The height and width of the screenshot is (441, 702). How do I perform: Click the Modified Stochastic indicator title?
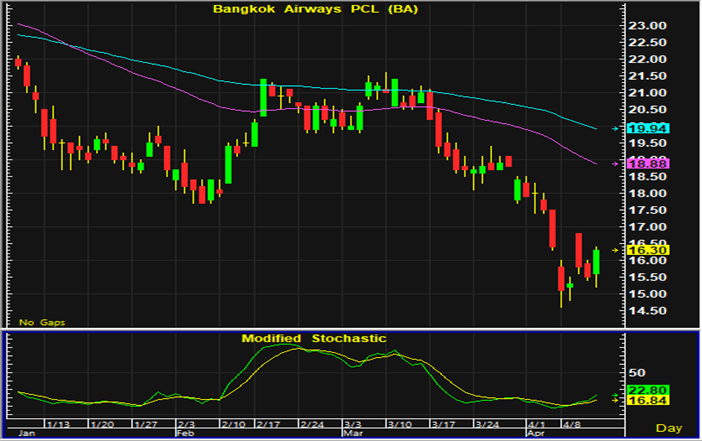coord(313,339)
